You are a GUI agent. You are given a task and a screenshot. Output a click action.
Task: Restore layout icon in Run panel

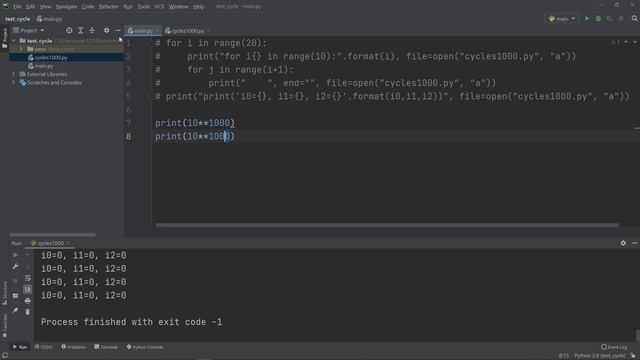[x=15, y=296]
